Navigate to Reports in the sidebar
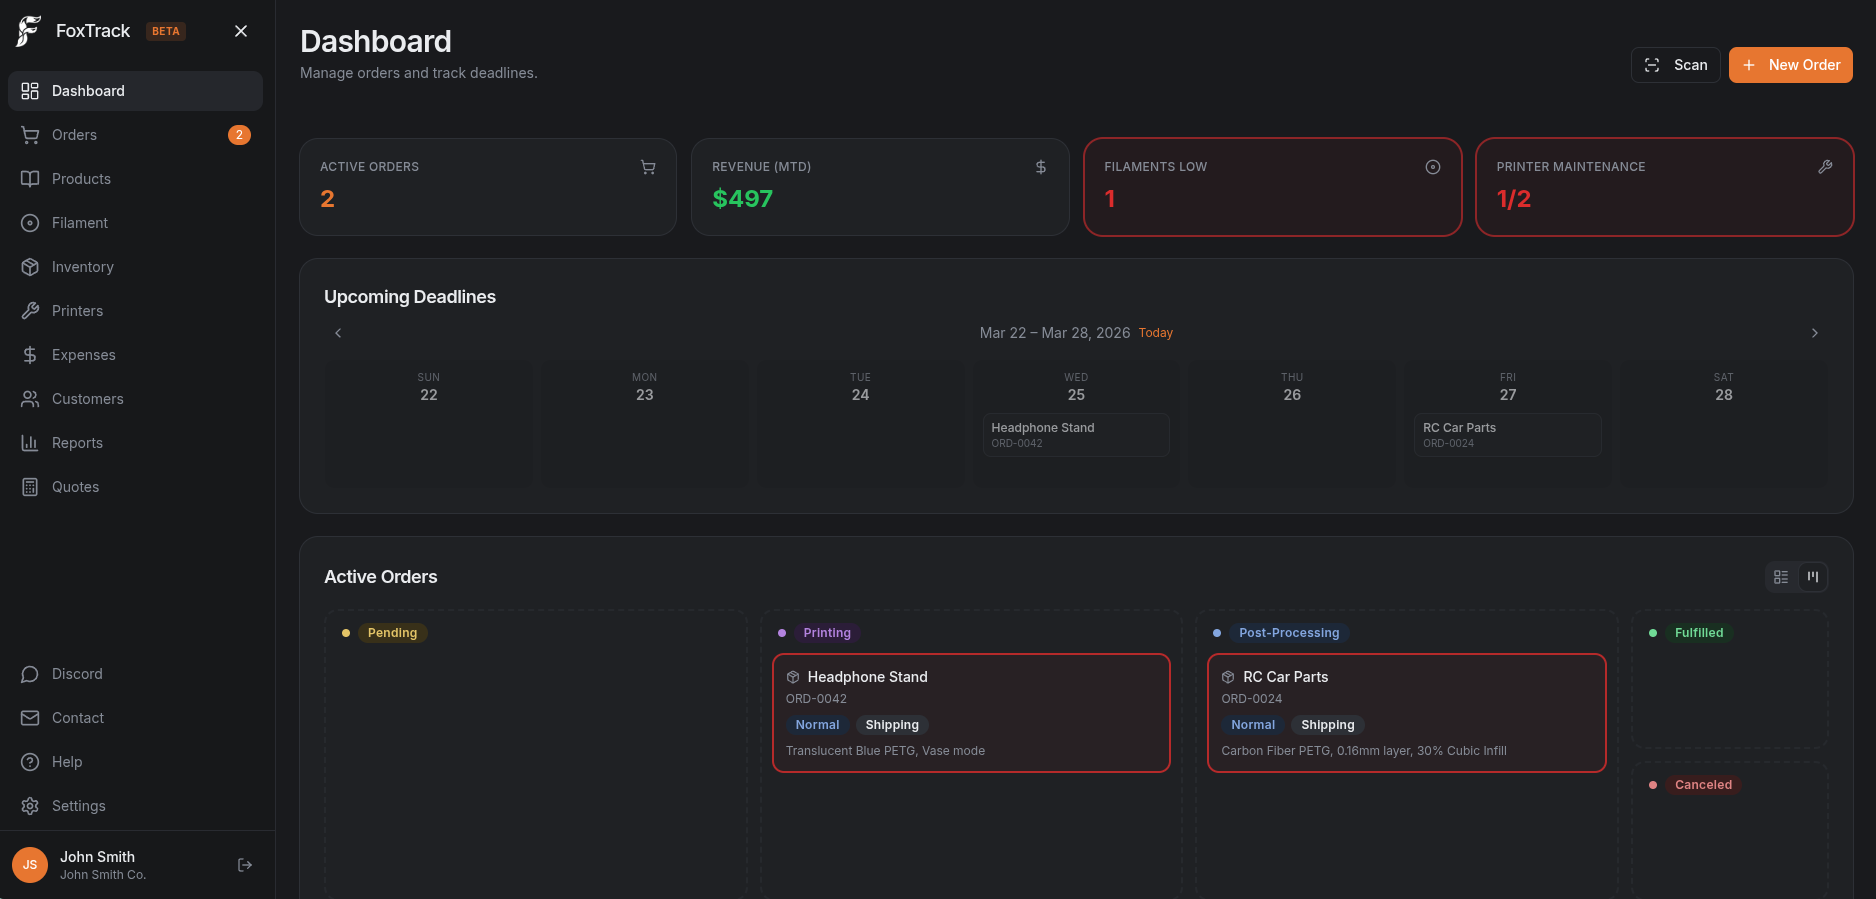 point(77,443)
